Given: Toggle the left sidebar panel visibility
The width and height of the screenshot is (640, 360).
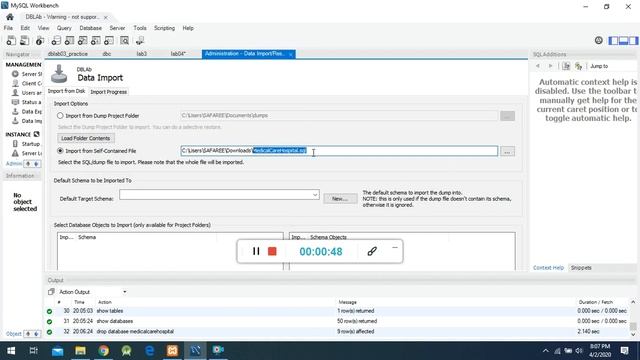Looking at the screenshot, I should 613,40.
